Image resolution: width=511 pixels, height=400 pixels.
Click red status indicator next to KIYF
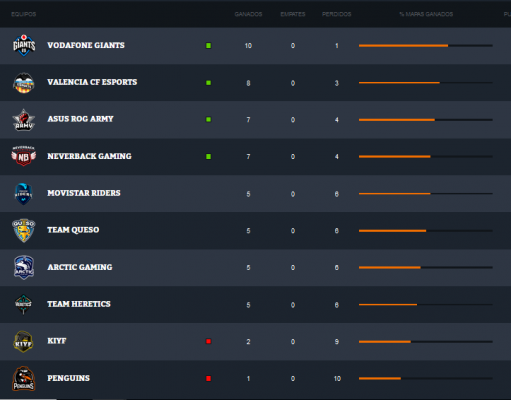209,341
